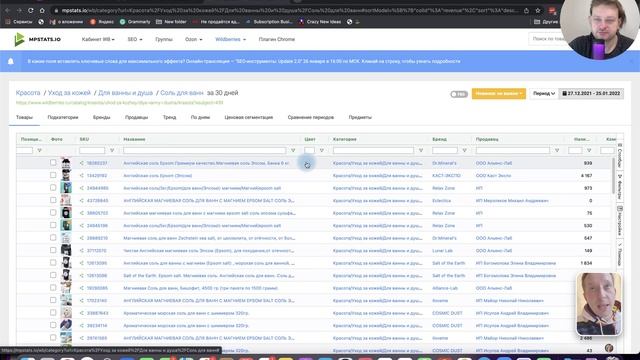Open product photo in Eclectica row
Viewport: 640px width, 360px height.
click(66, 200)
